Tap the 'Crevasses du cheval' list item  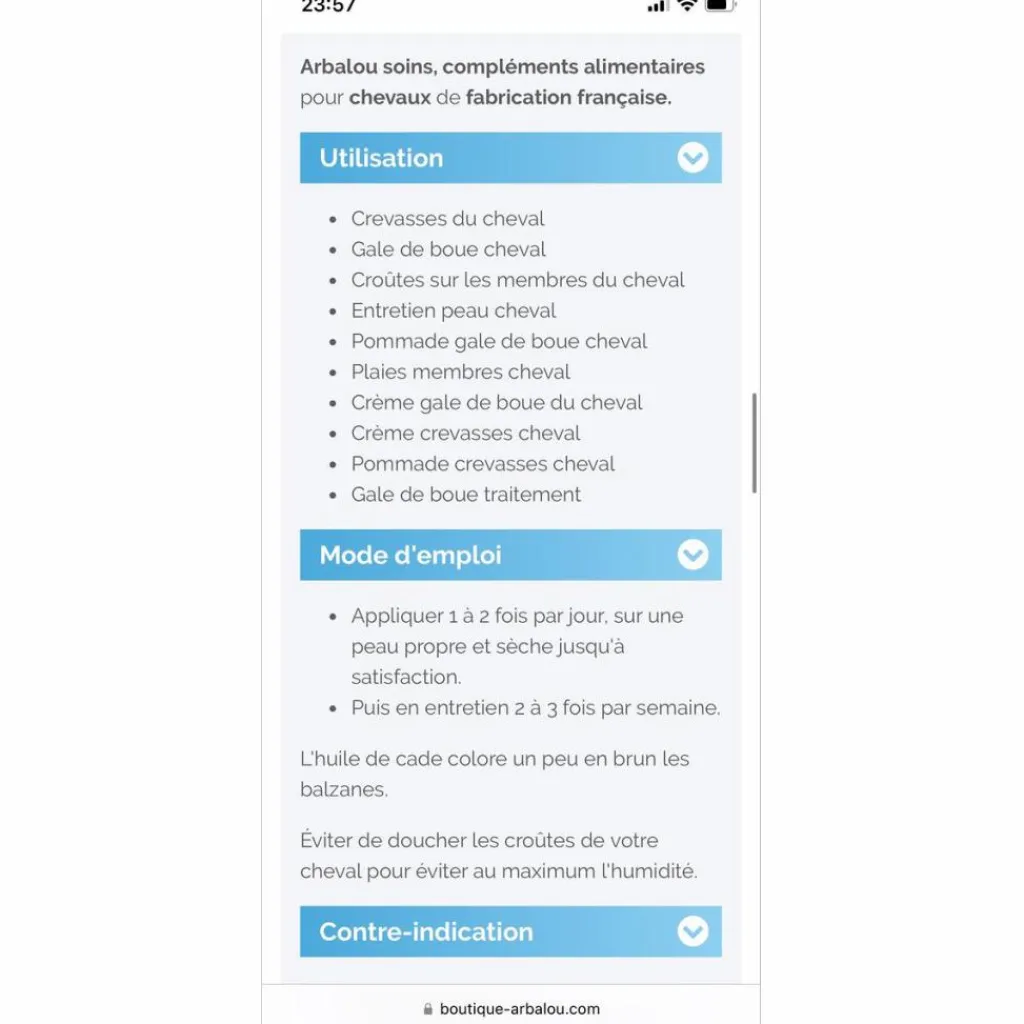pos(447,218)
